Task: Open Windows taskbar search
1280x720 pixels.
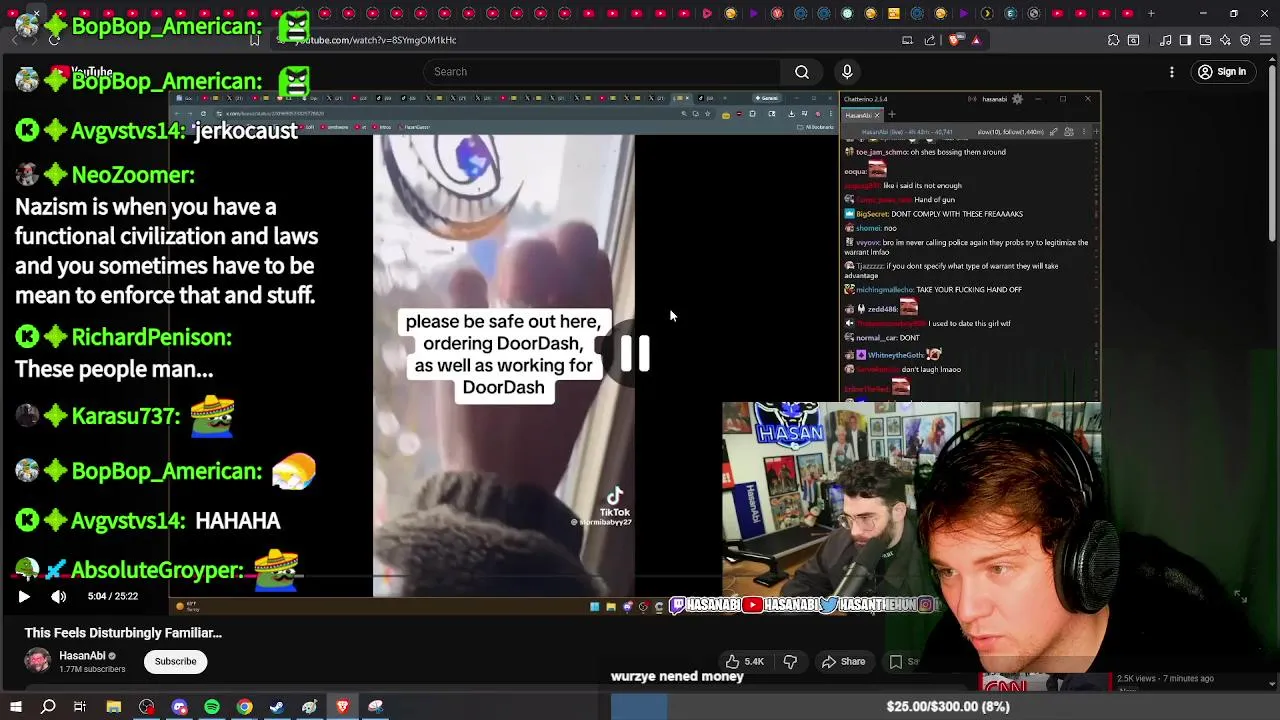Action: click(x=48, y=707)
